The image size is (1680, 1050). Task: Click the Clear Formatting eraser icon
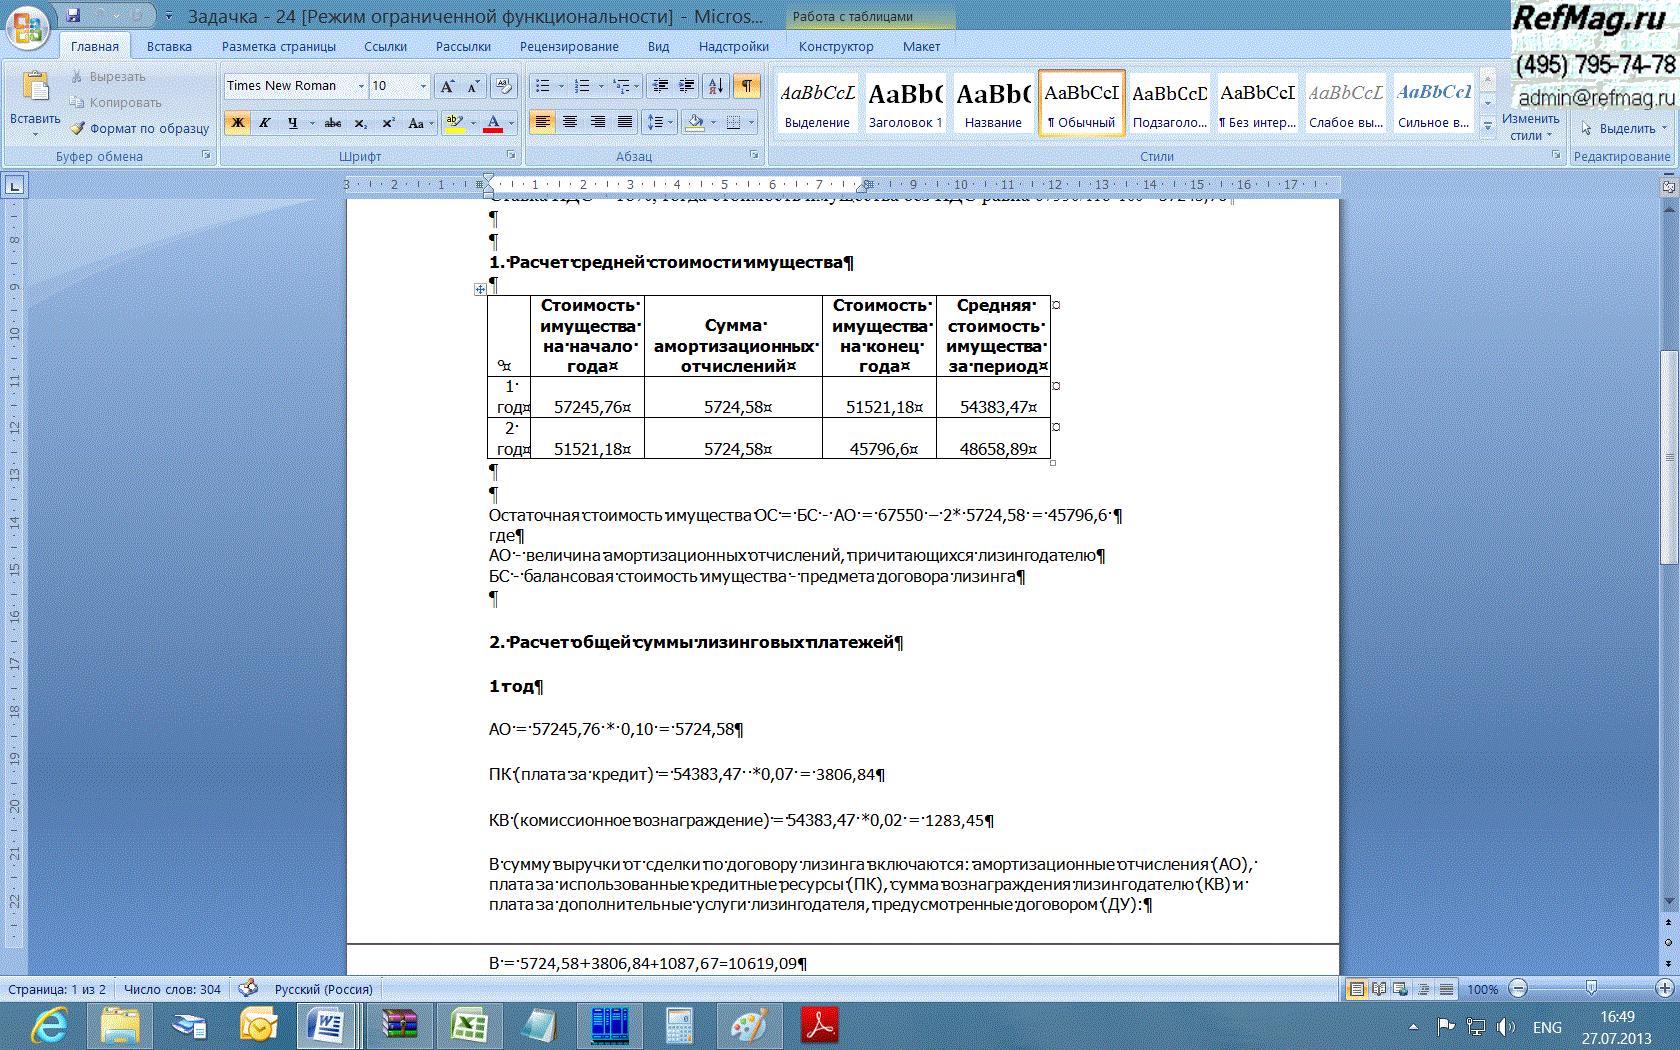click(x=504, y=86)
